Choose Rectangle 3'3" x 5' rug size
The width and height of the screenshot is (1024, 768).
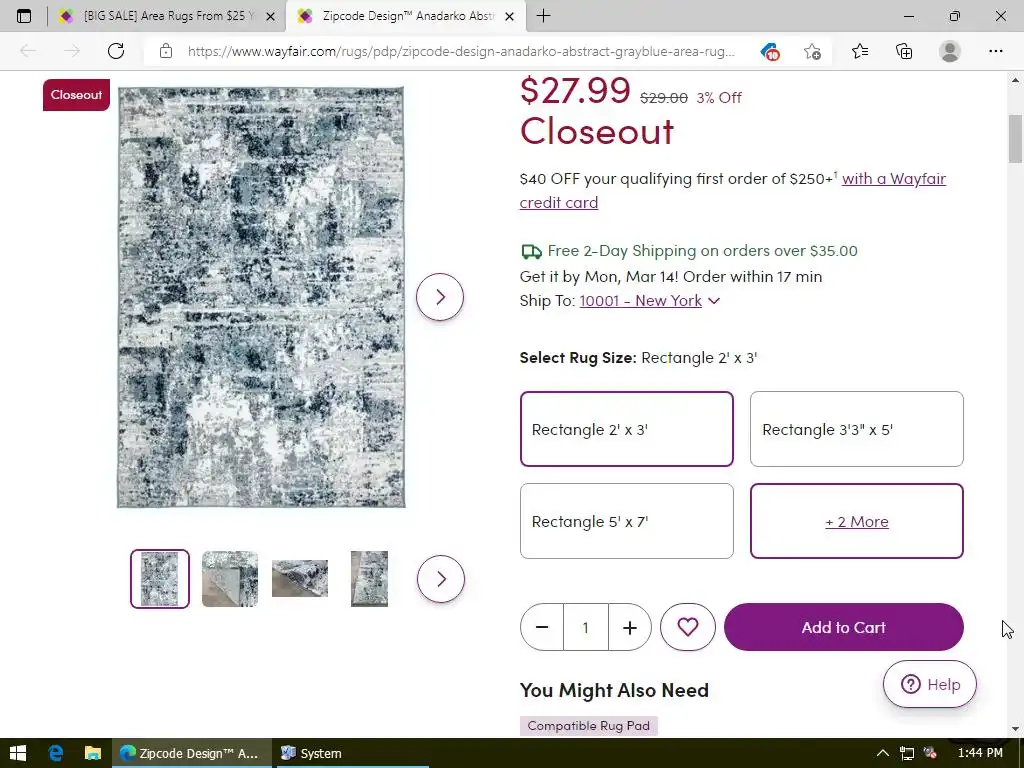tap(856, 429)
